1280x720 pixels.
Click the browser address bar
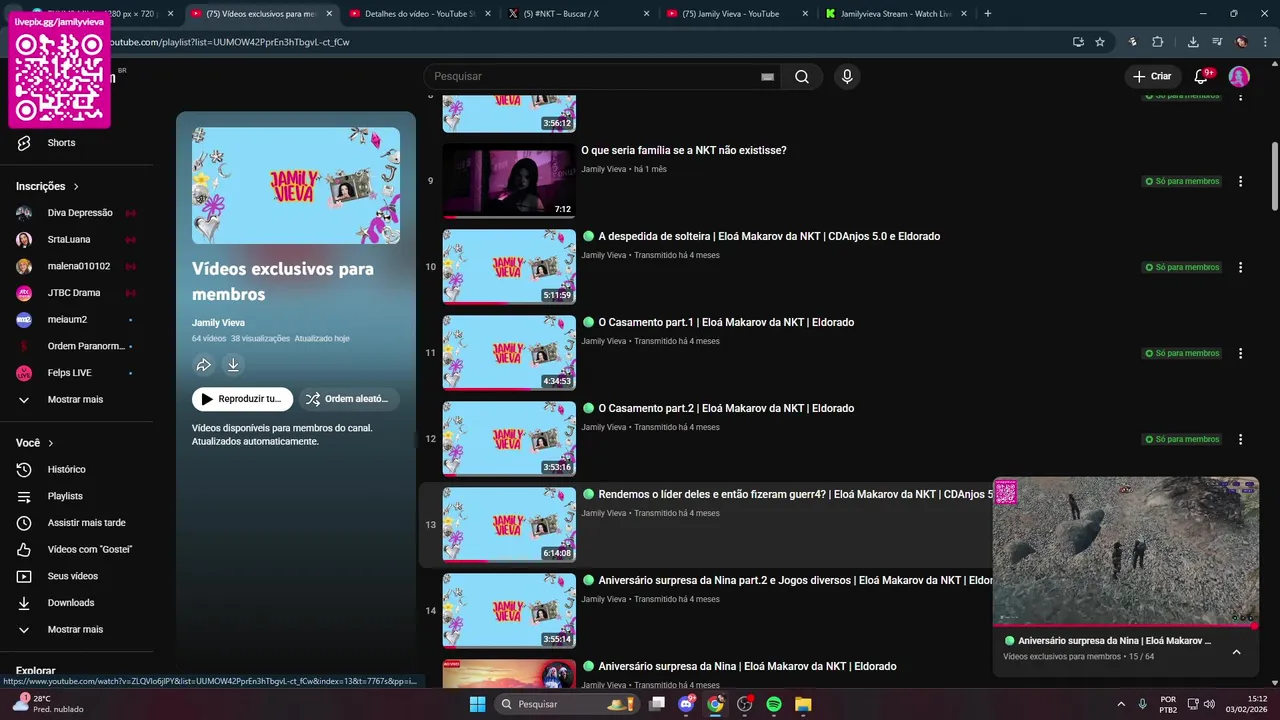580,42
